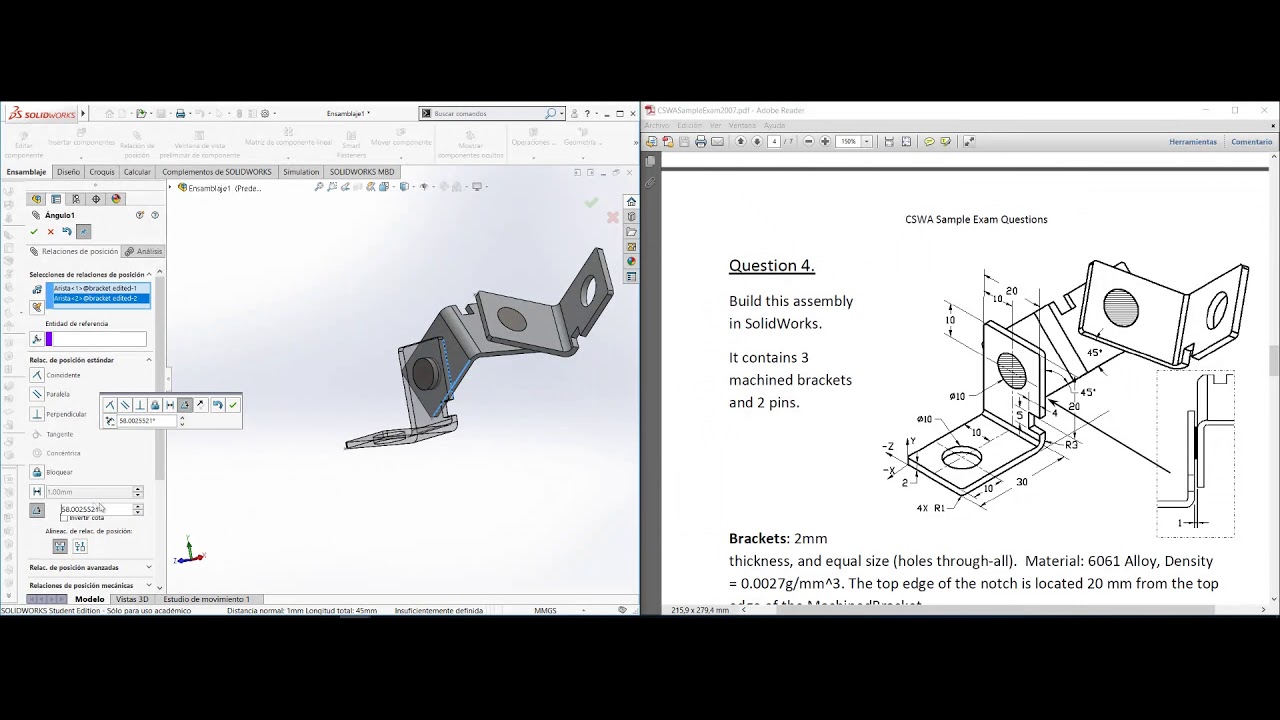Expand Relaciones de posición mecánicas section
This screenshot has height=720, width=1280.
tap(149, 585)
